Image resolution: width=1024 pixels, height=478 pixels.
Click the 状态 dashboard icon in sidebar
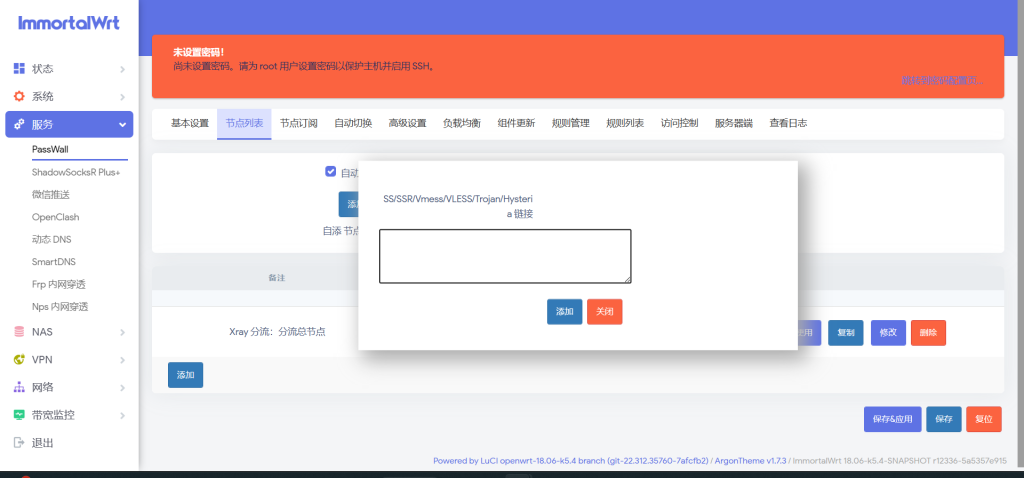[x=18, y=69]
